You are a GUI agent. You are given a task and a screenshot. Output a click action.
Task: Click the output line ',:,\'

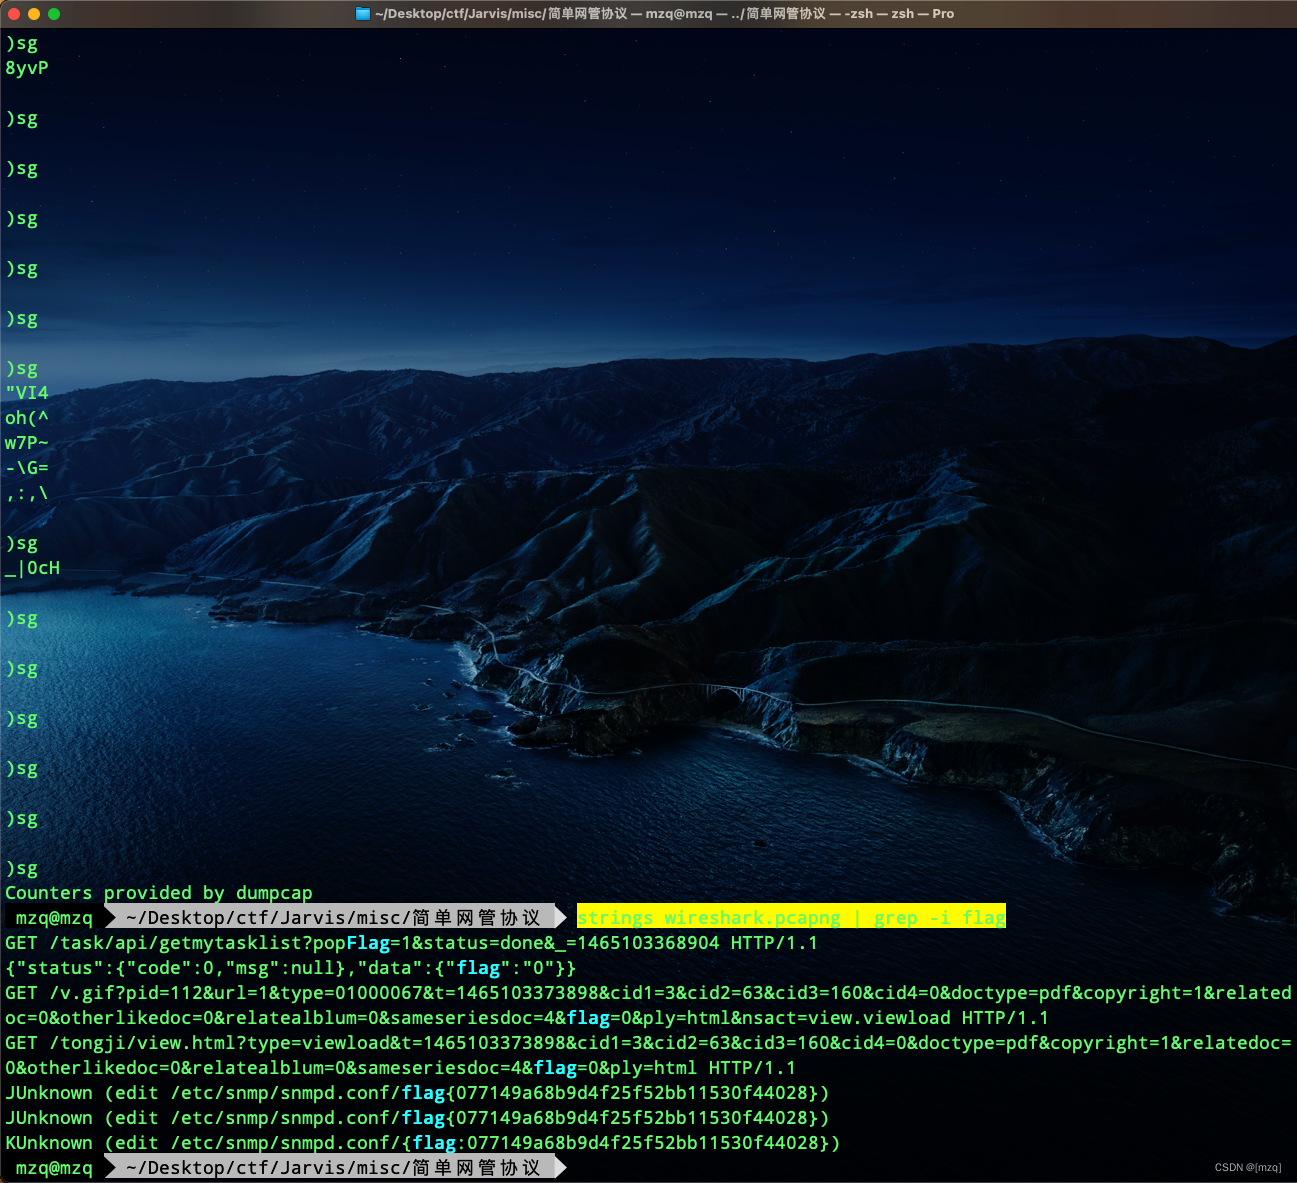pos(27,493)
